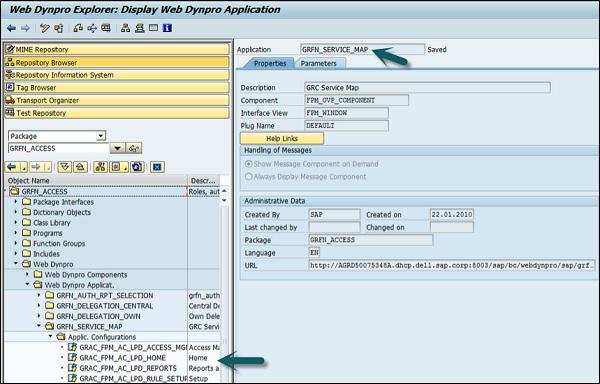Click the GRFN_ACCESS package name field
Image resolution: width=600 pixels, height=384 pixels.
point(59,148)
